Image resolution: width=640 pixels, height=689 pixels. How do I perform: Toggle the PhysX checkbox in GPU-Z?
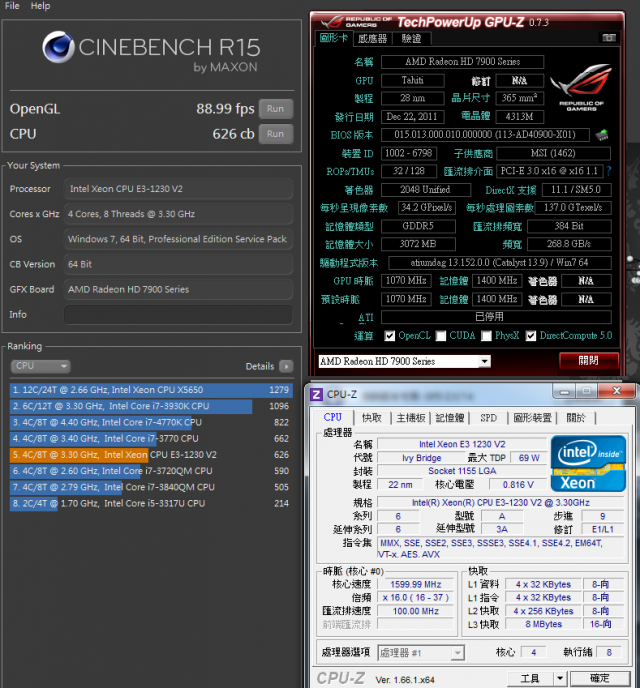[486, 336]
